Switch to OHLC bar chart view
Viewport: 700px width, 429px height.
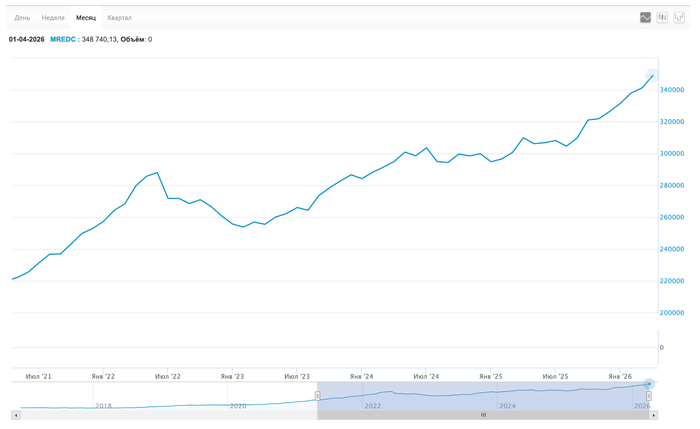point(678,17)
